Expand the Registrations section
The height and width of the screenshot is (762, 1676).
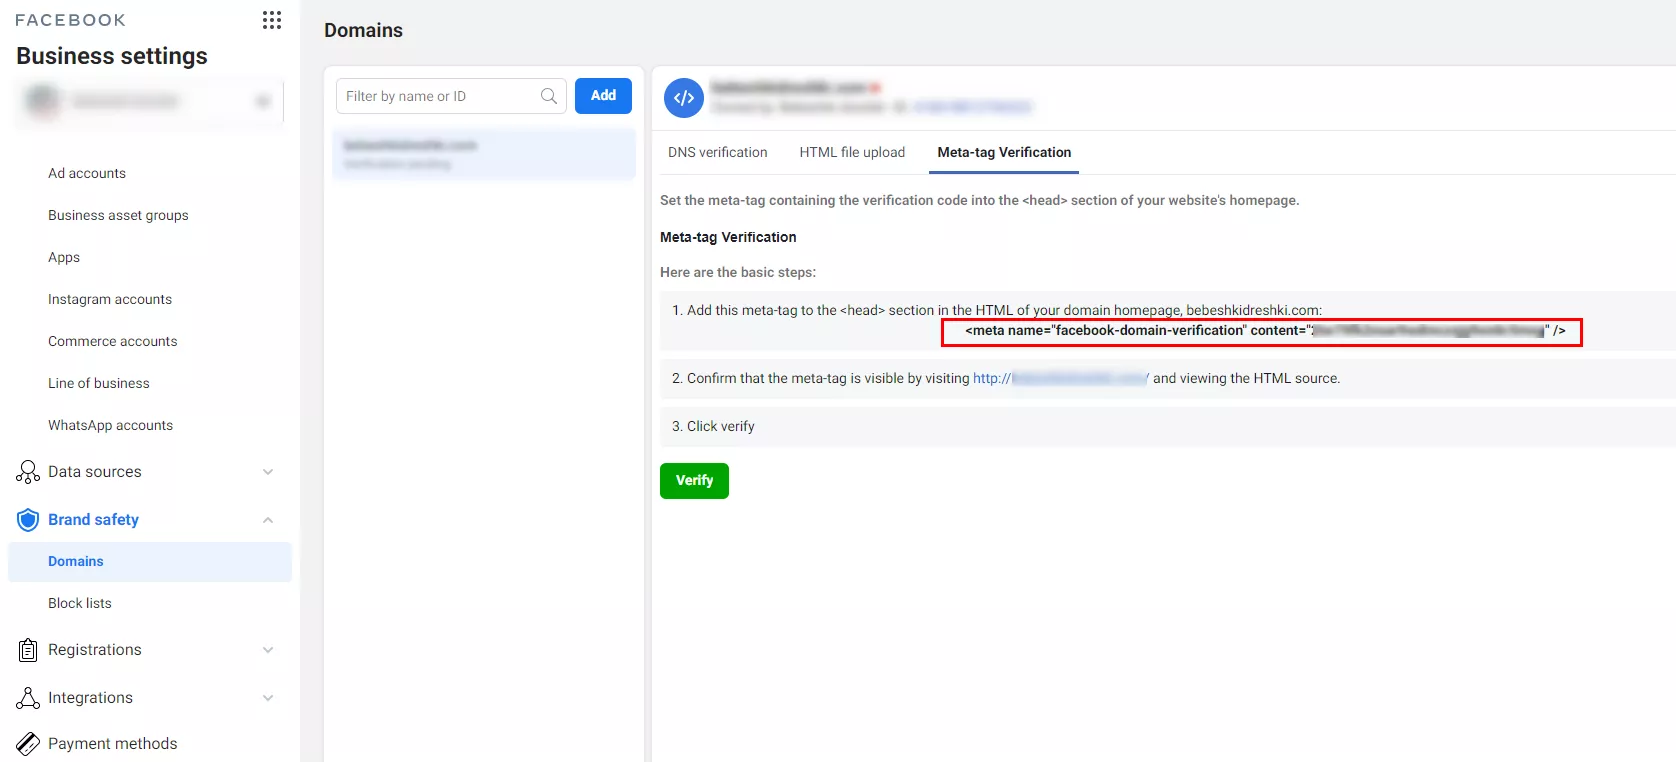268,650
